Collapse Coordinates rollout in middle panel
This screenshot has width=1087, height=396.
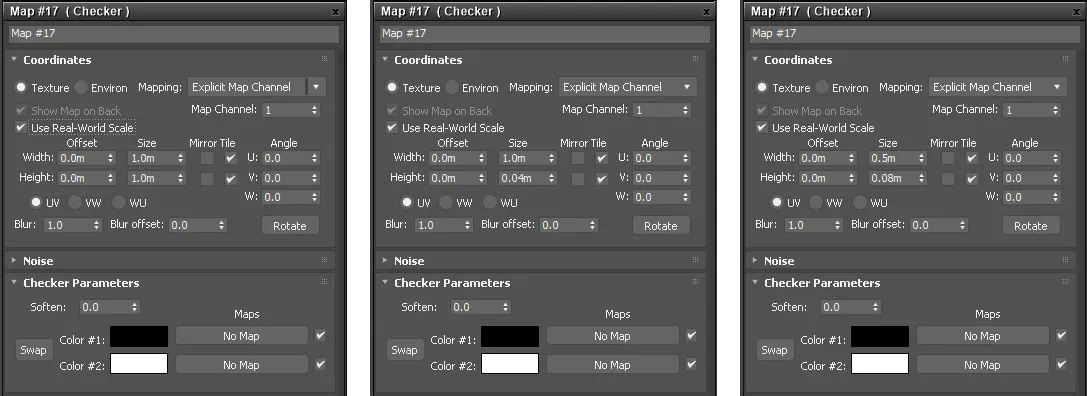(x=385, y=60)
